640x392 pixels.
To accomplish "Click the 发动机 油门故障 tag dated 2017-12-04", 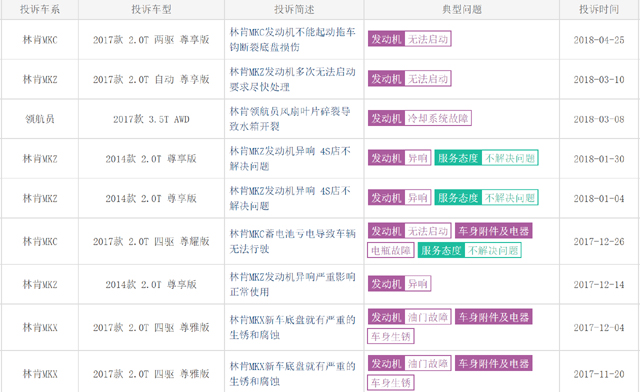I will [409, 317].
